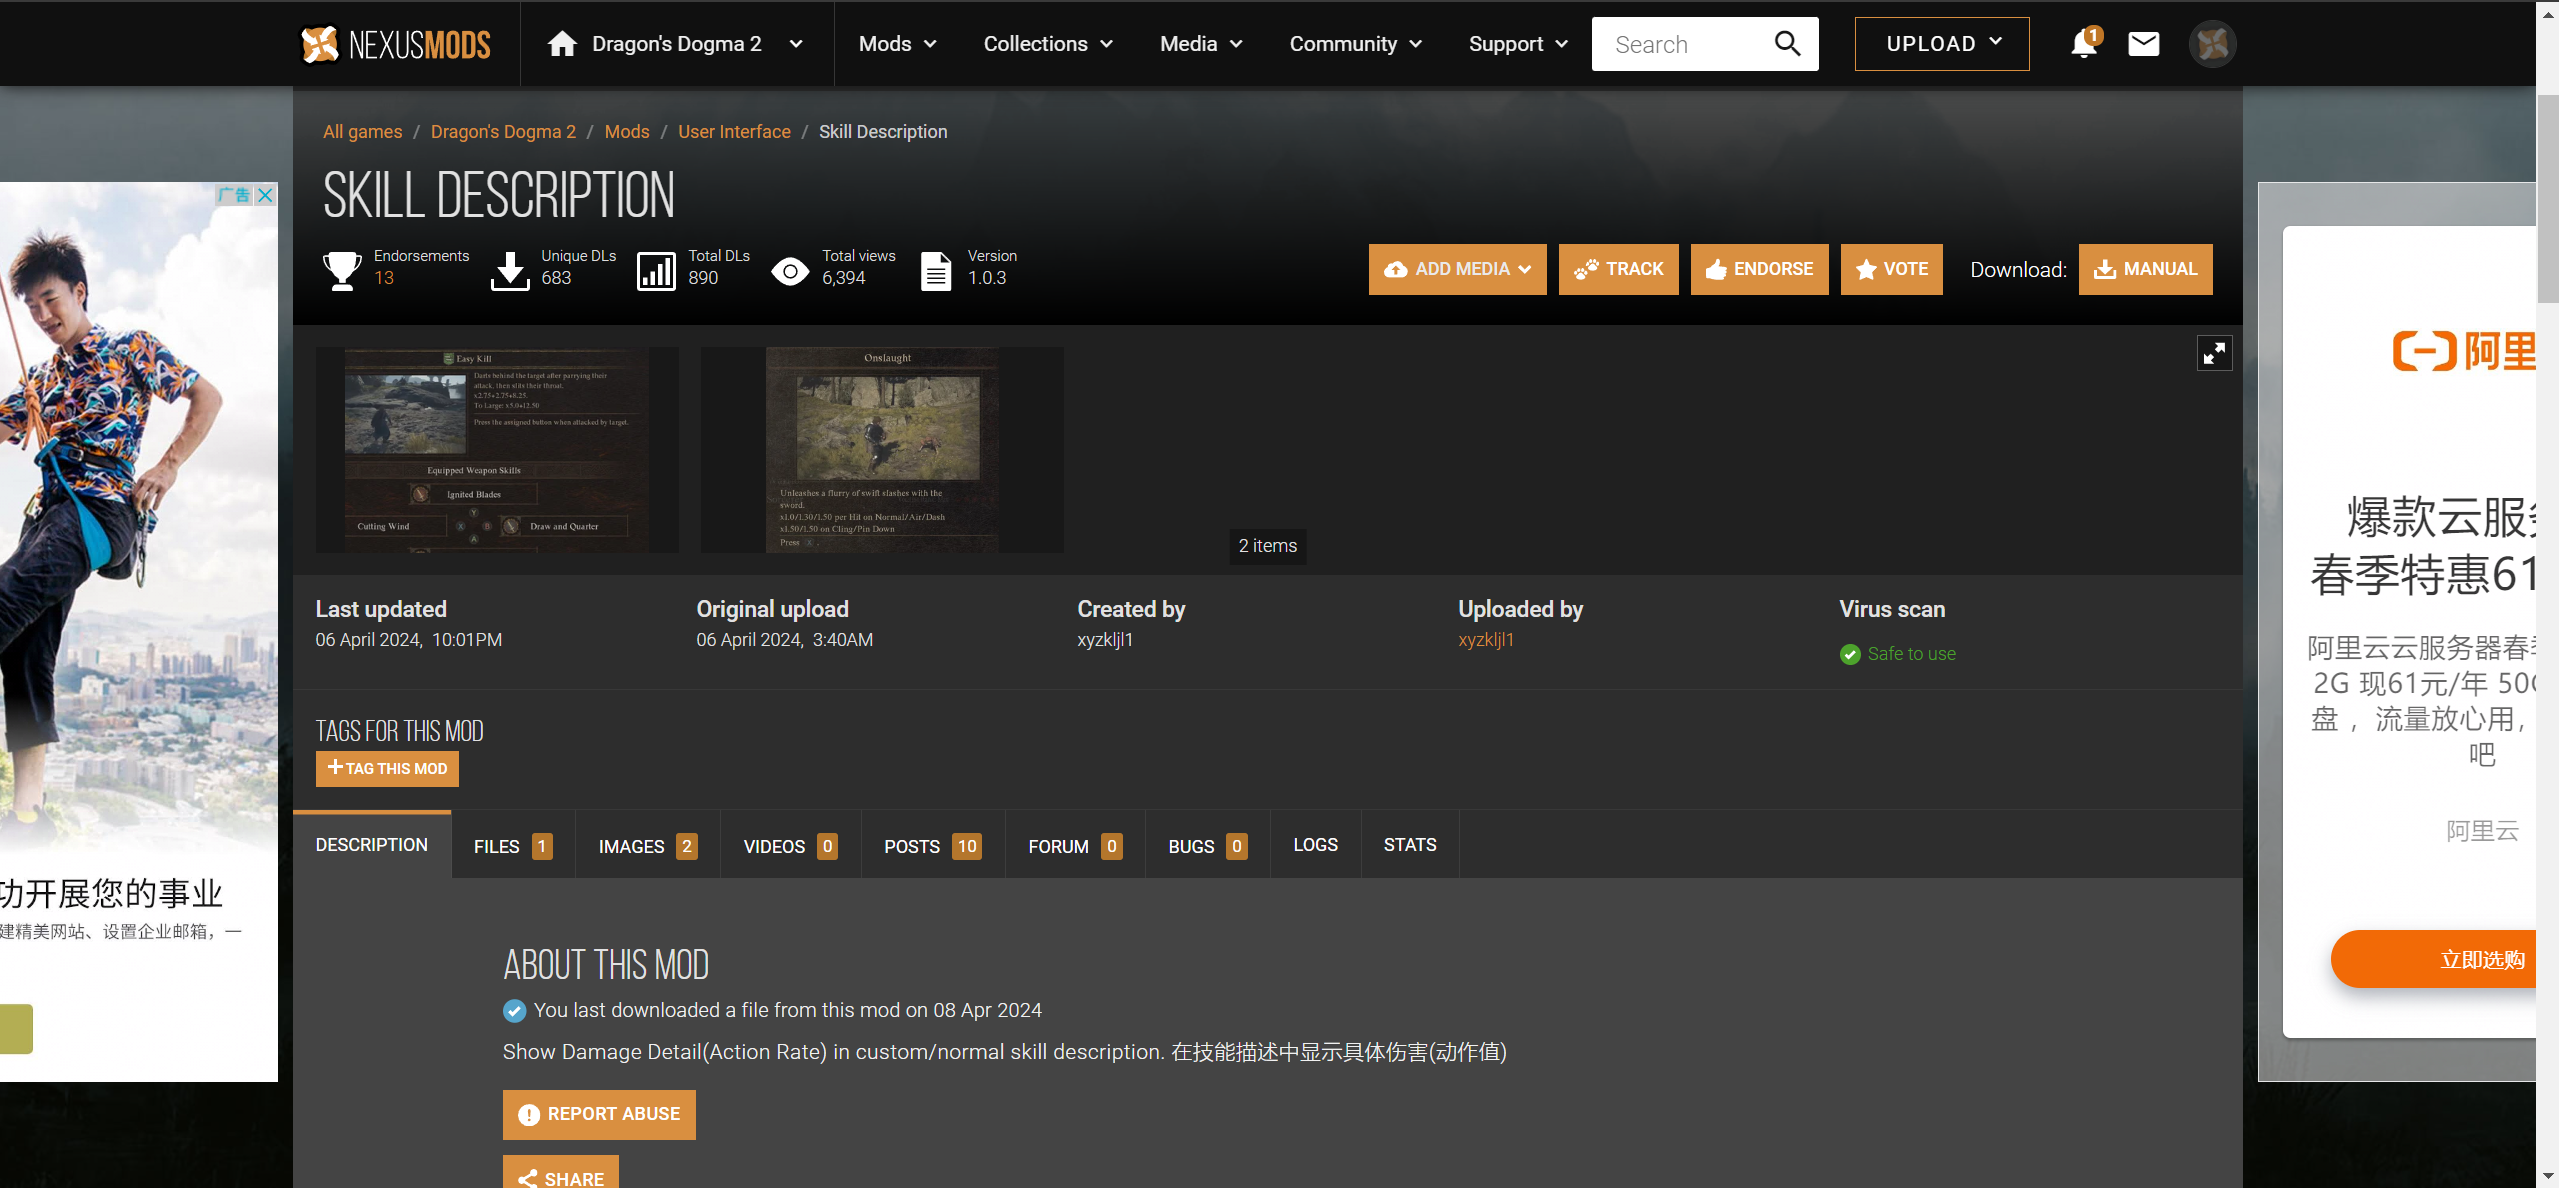The image size is (2559, 1188).
Task: Close the left advertisement banner
Action: [x=266, y=195]
